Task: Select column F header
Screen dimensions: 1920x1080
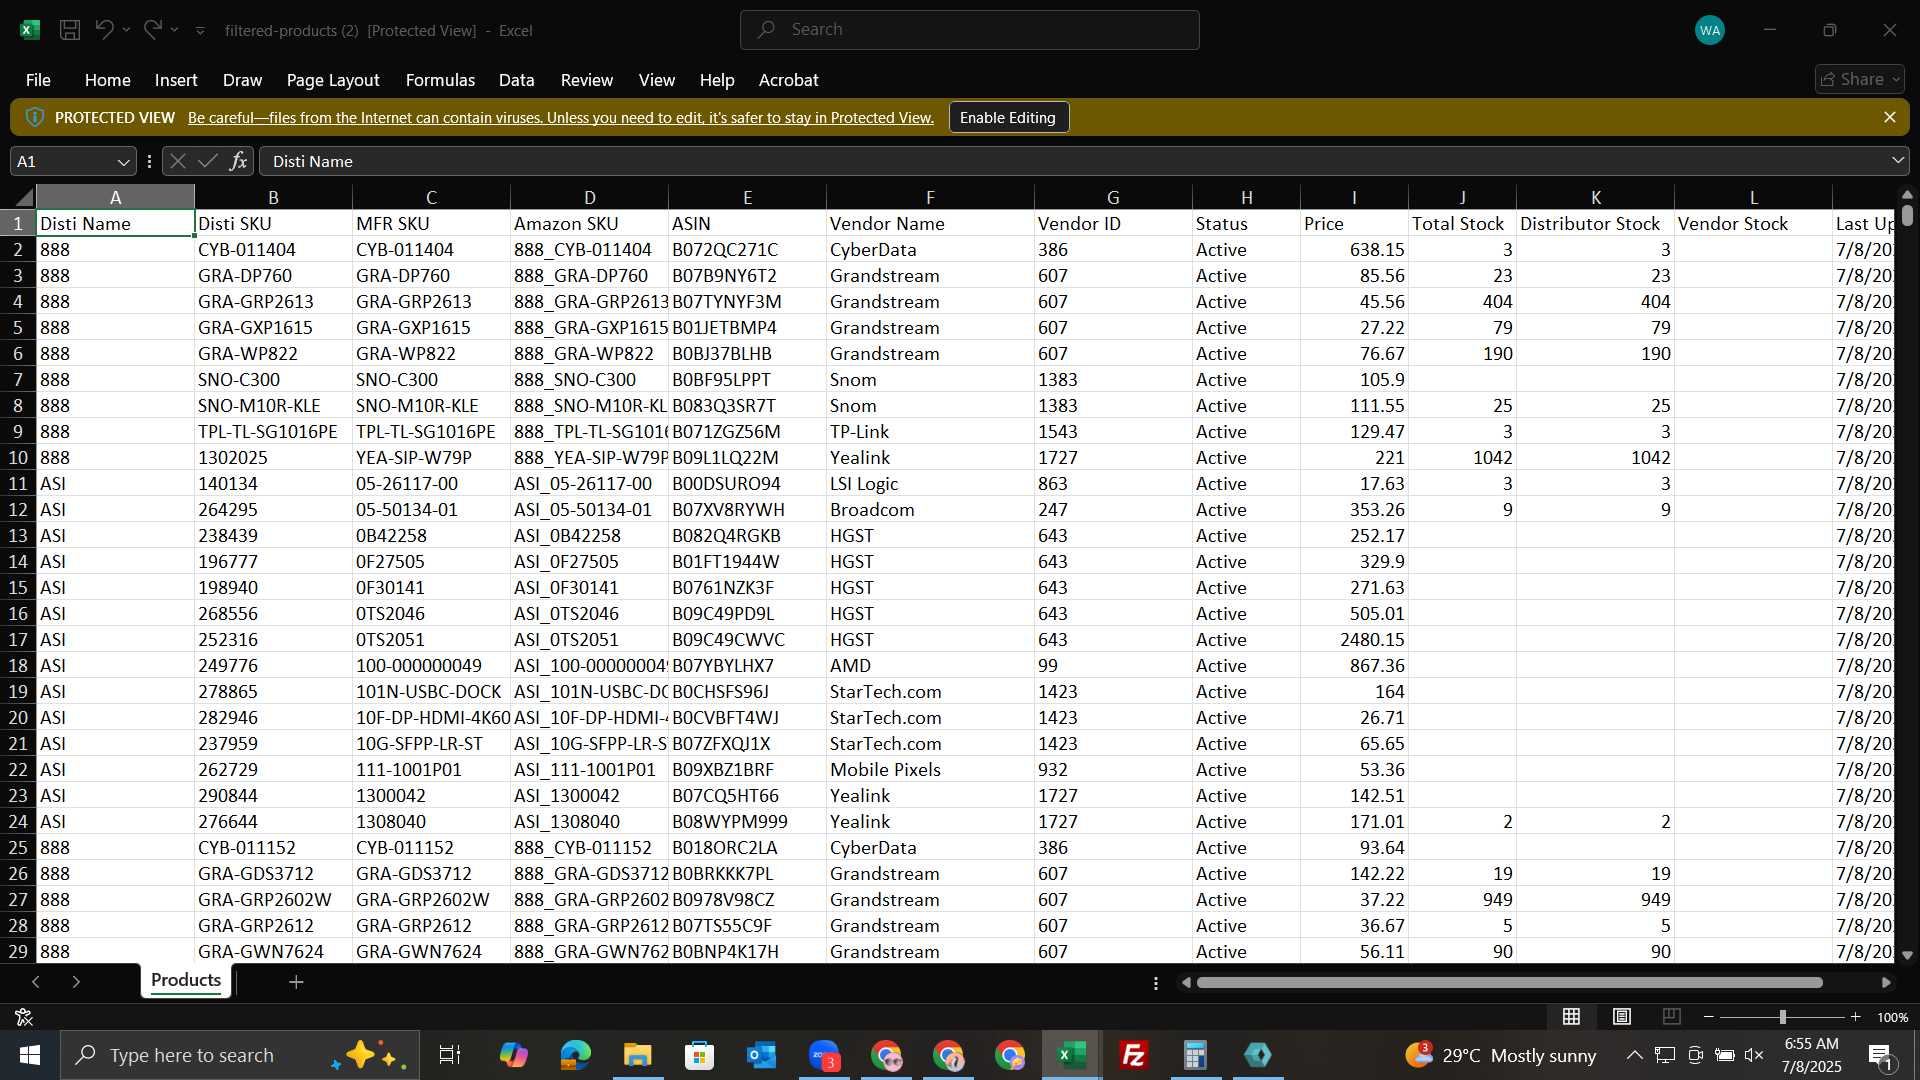Action: 930,197
